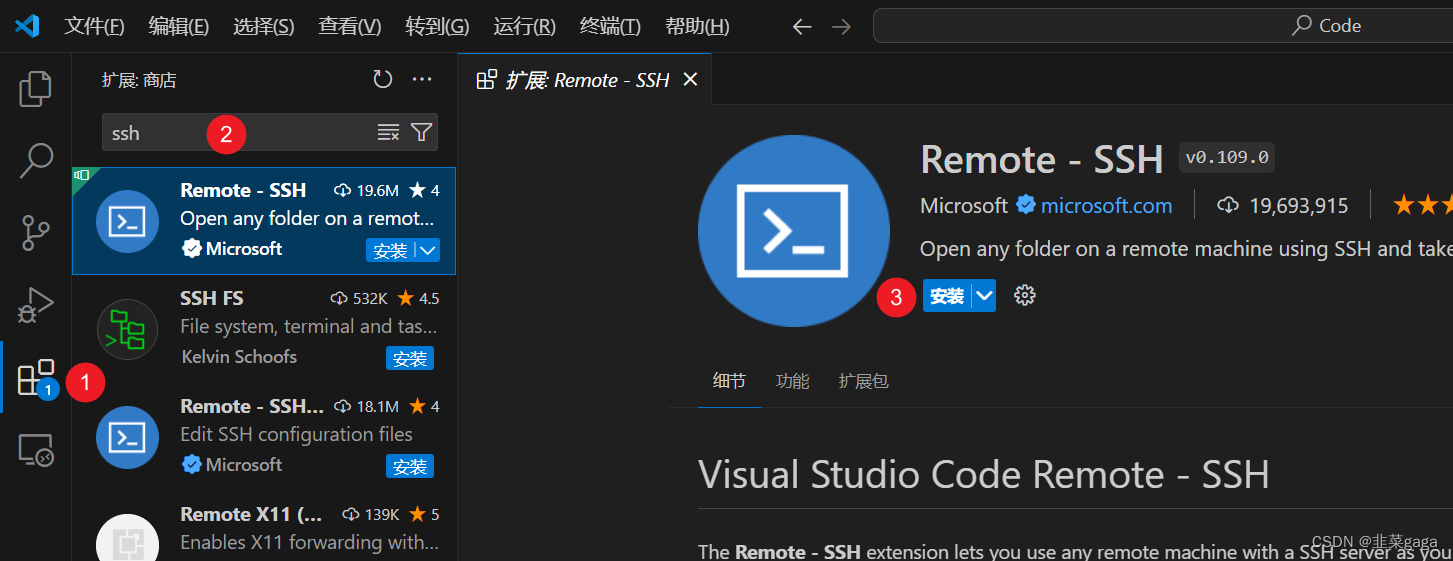Select the SSH FS extension entry

264,329
